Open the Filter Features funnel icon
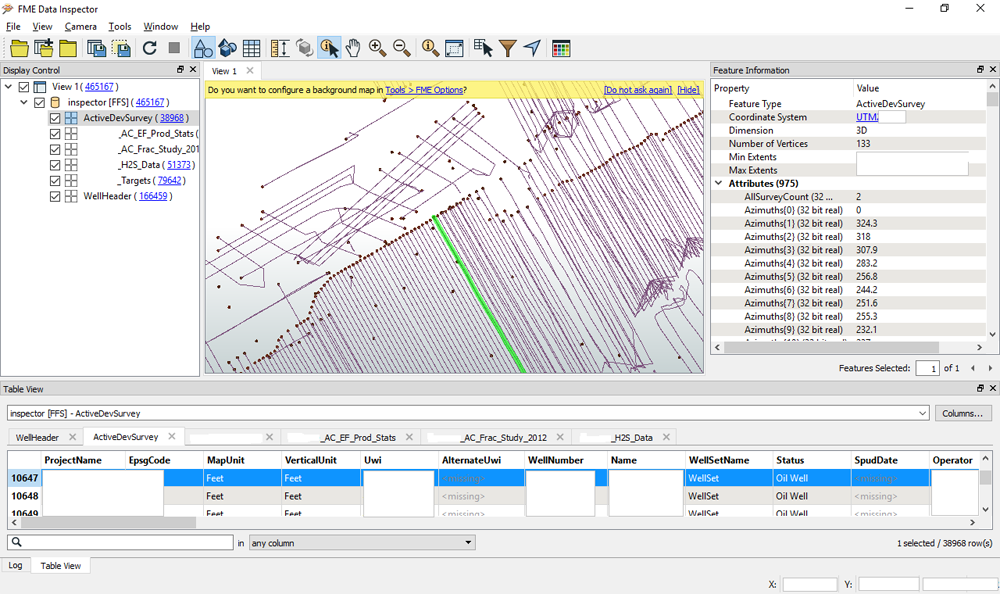The height and width of the screenshot is (594, 1000). coord(508,48)
